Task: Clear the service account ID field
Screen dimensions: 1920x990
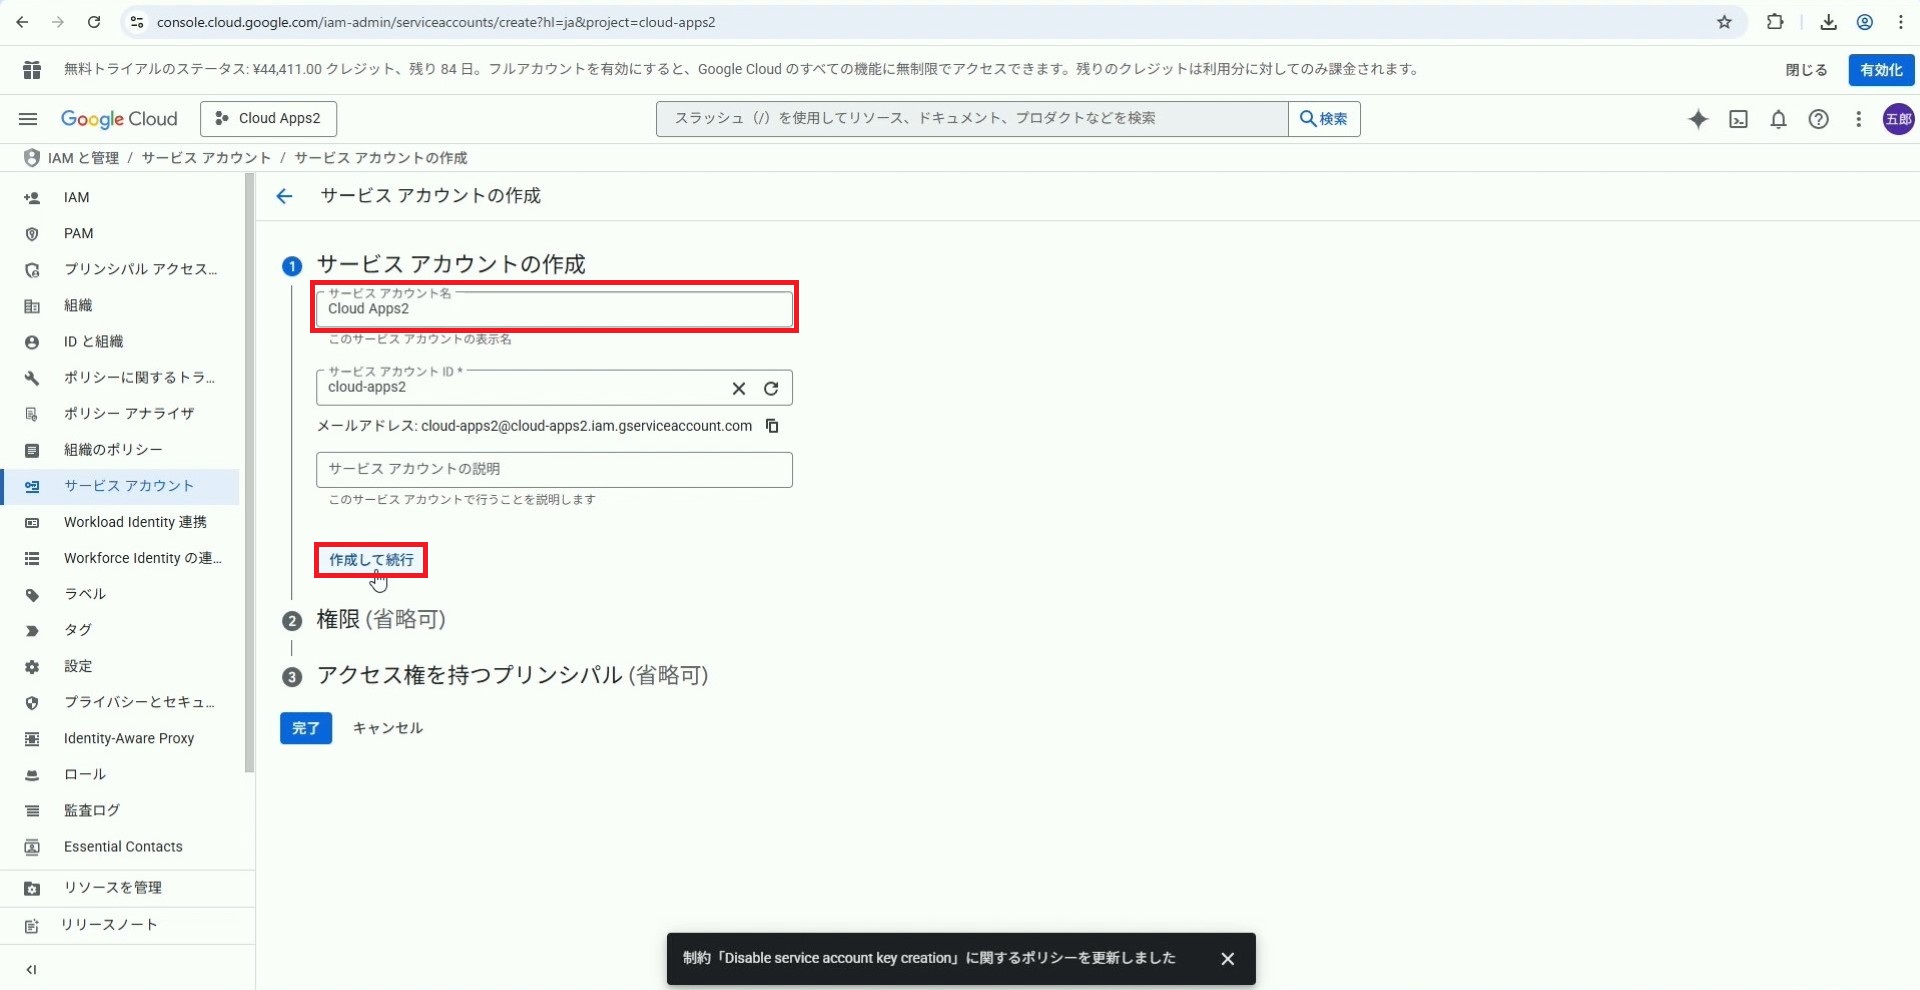Action: 739,388
